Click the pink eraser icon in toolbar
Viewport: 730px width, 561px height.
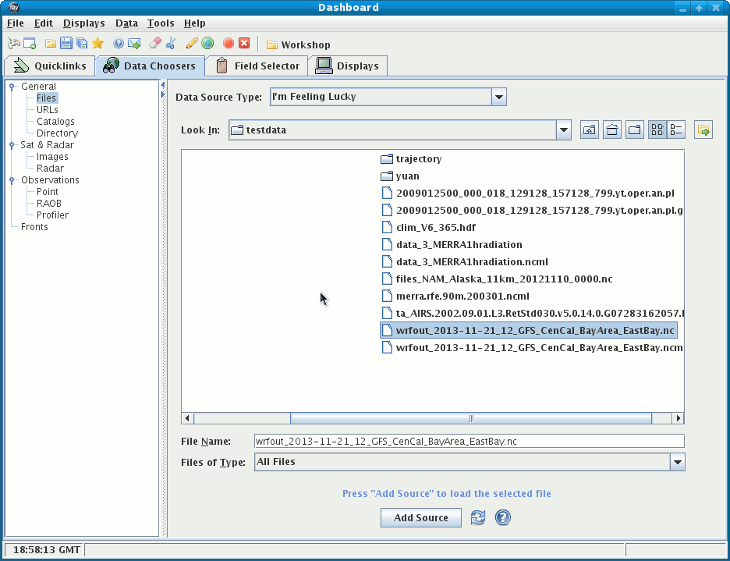click(155, 44)
